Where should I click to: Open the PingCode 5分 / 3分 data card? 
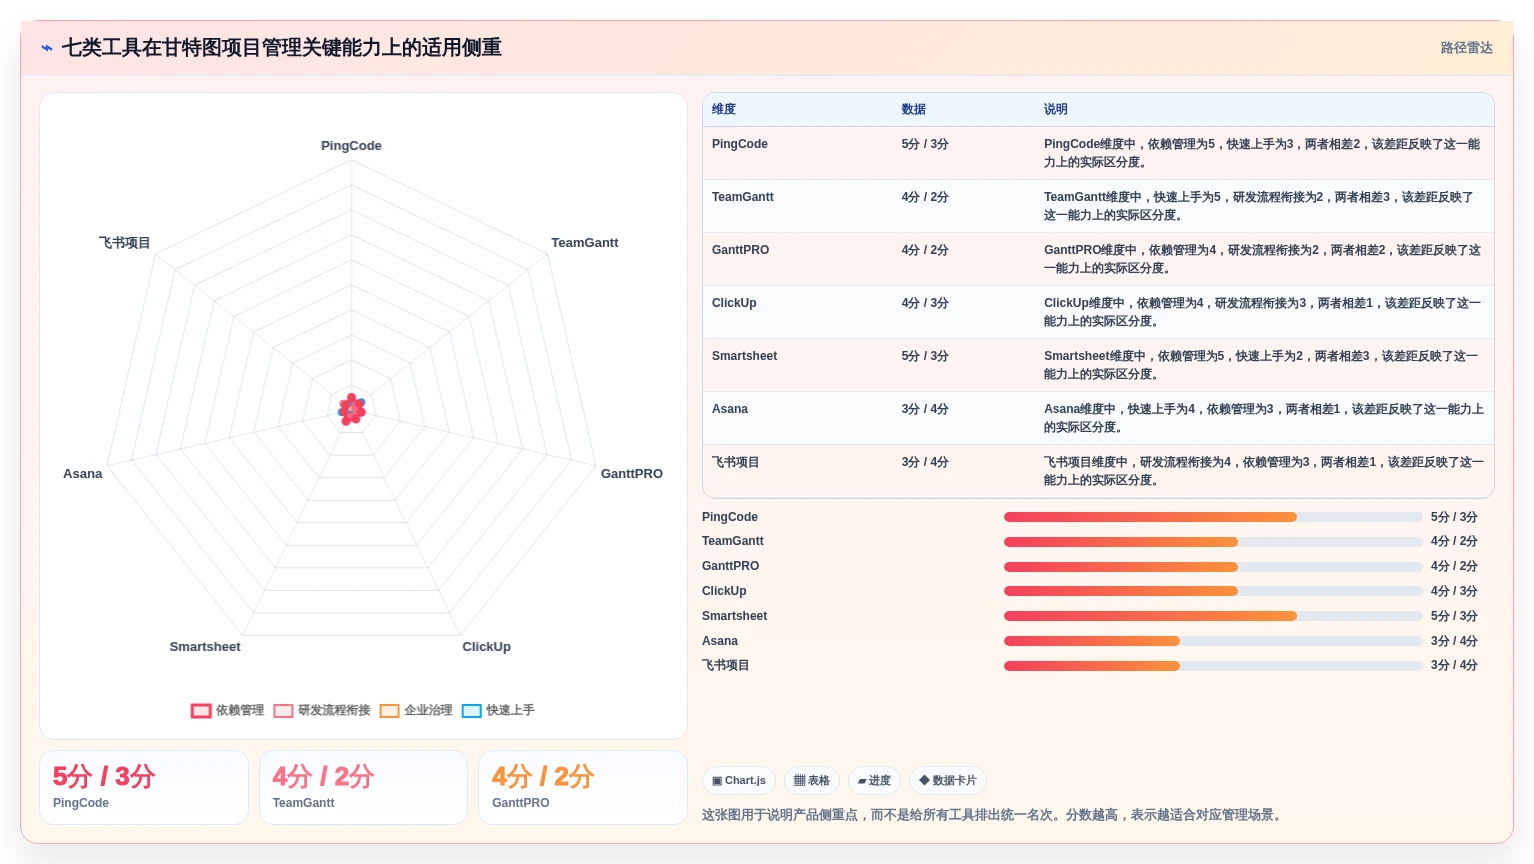pyautogui.click(x=144, y=788)
